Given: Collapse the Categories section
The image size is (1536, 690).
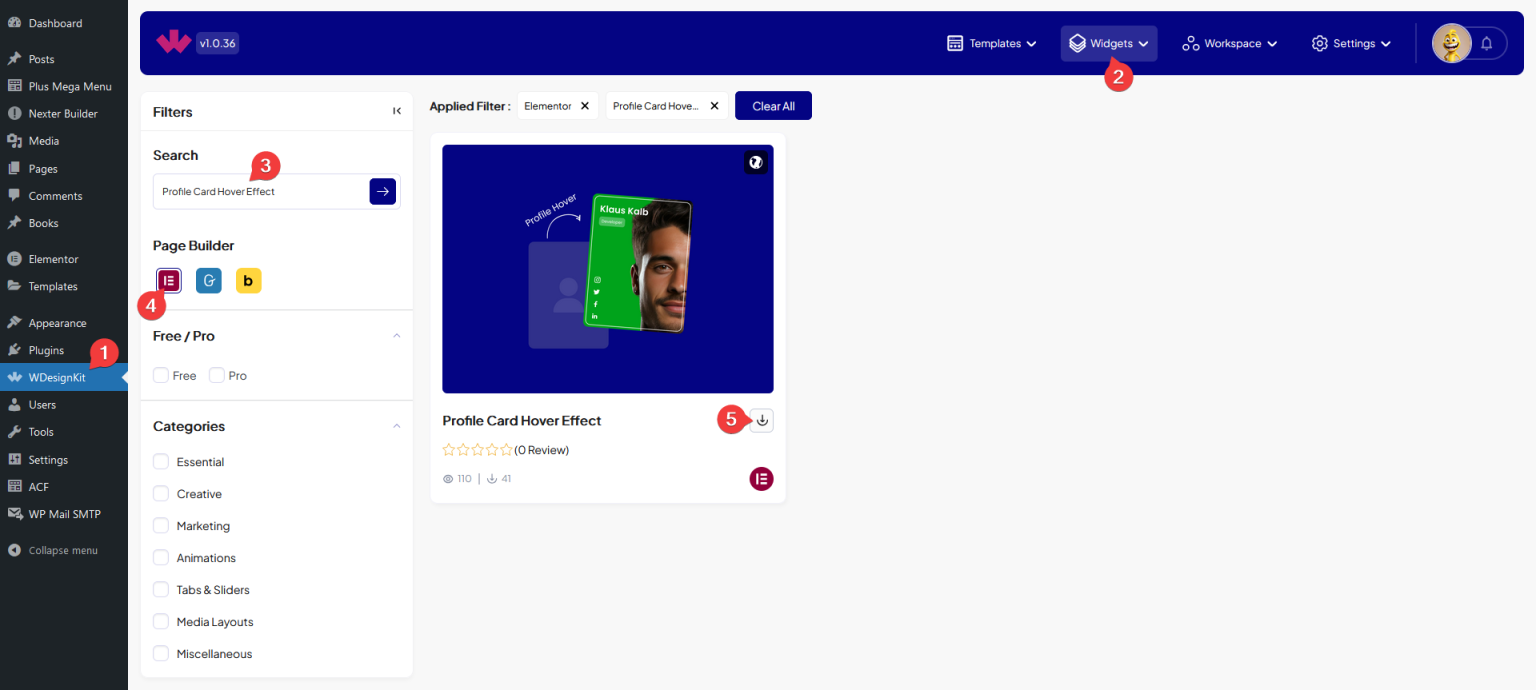Looking at the screenshot, I should point(396,426).
